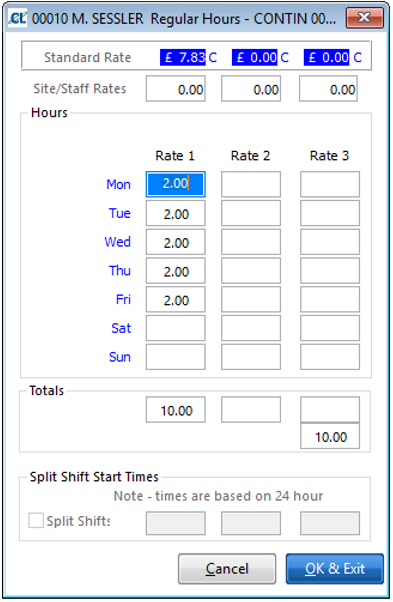This screenshot has width=393, height=602.
Task: Click the Rate 1 column header
Action: coord(175,156)
